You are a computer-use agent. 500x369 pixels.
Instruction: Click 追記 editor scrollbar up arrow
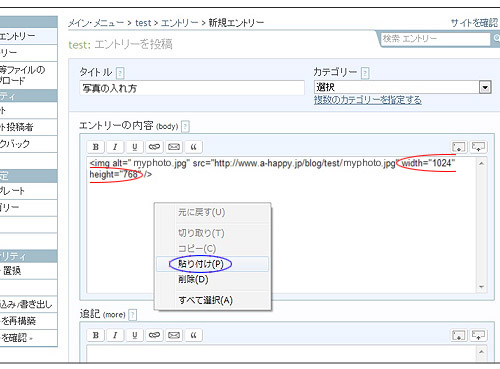pyautogui.click(x=481, y=352)
